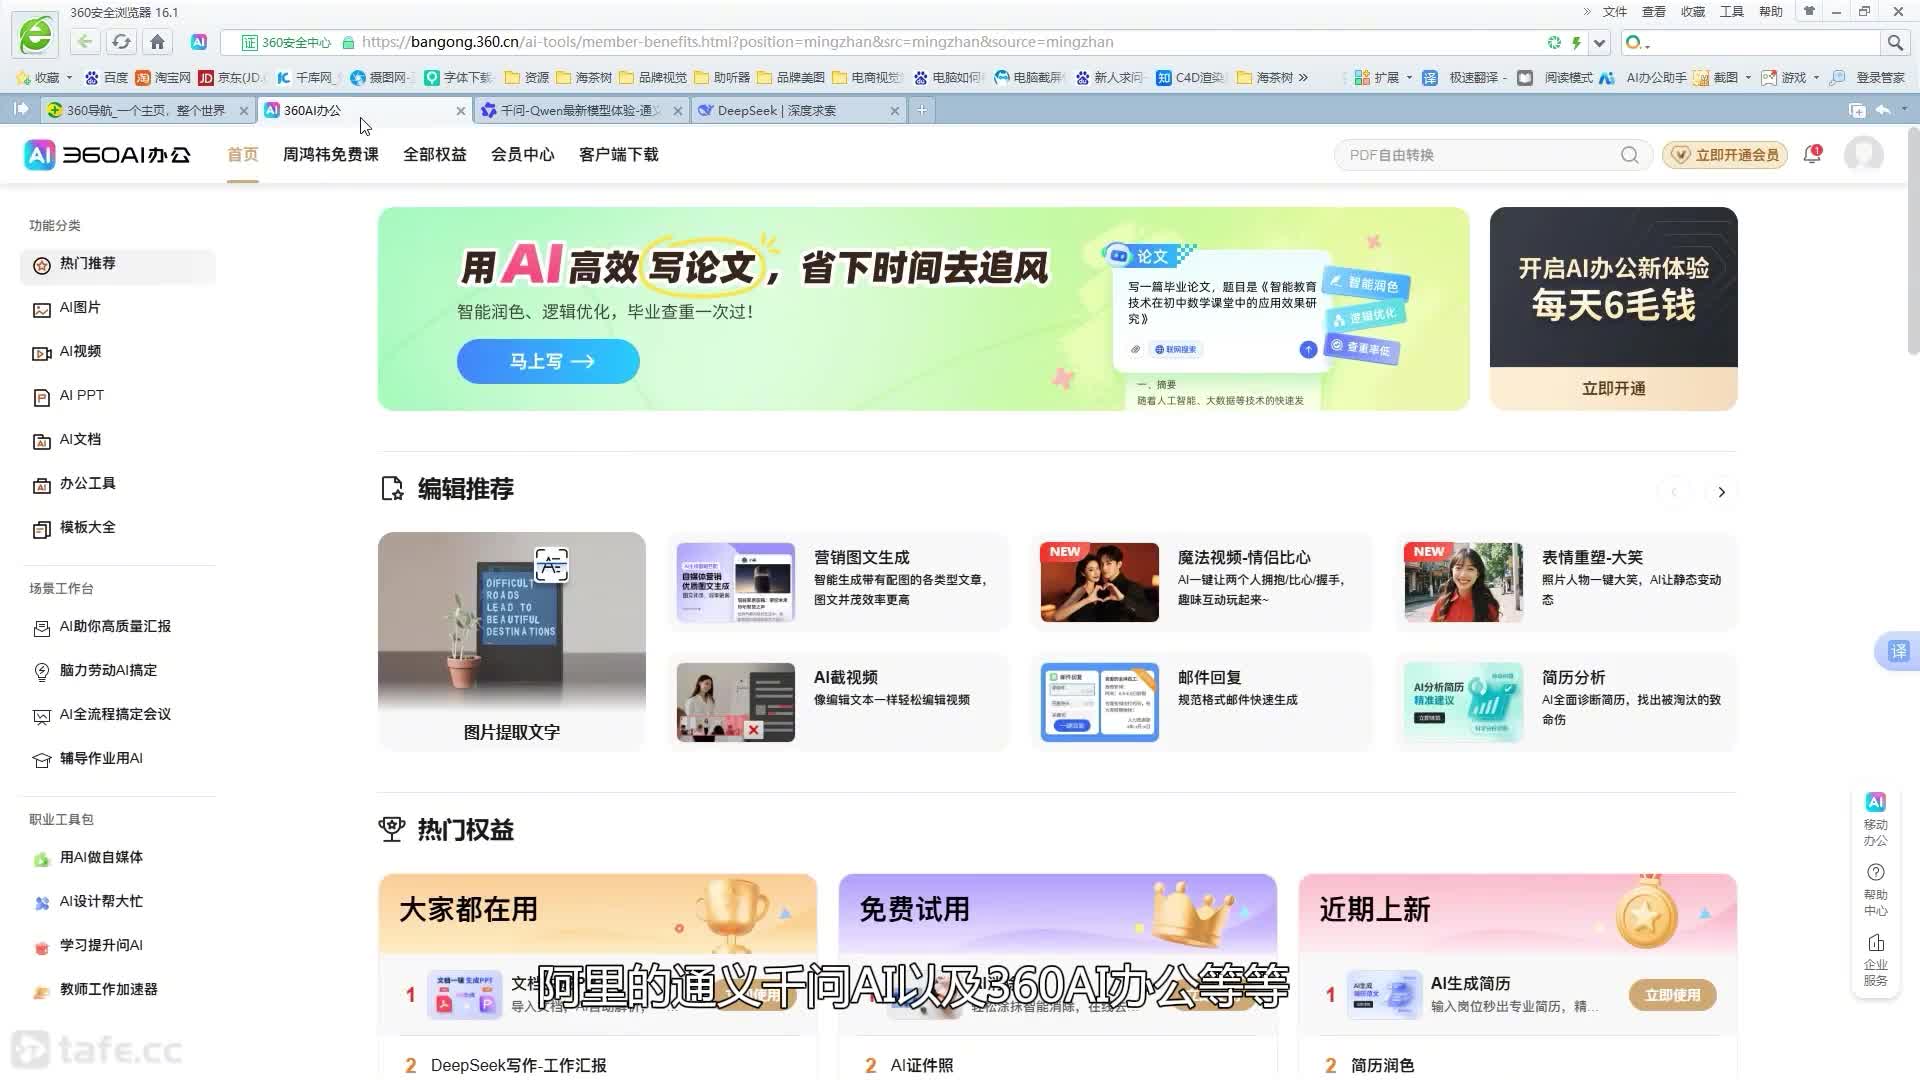
Task: Open 工具 browser menu
Action: click(1732, 12)
